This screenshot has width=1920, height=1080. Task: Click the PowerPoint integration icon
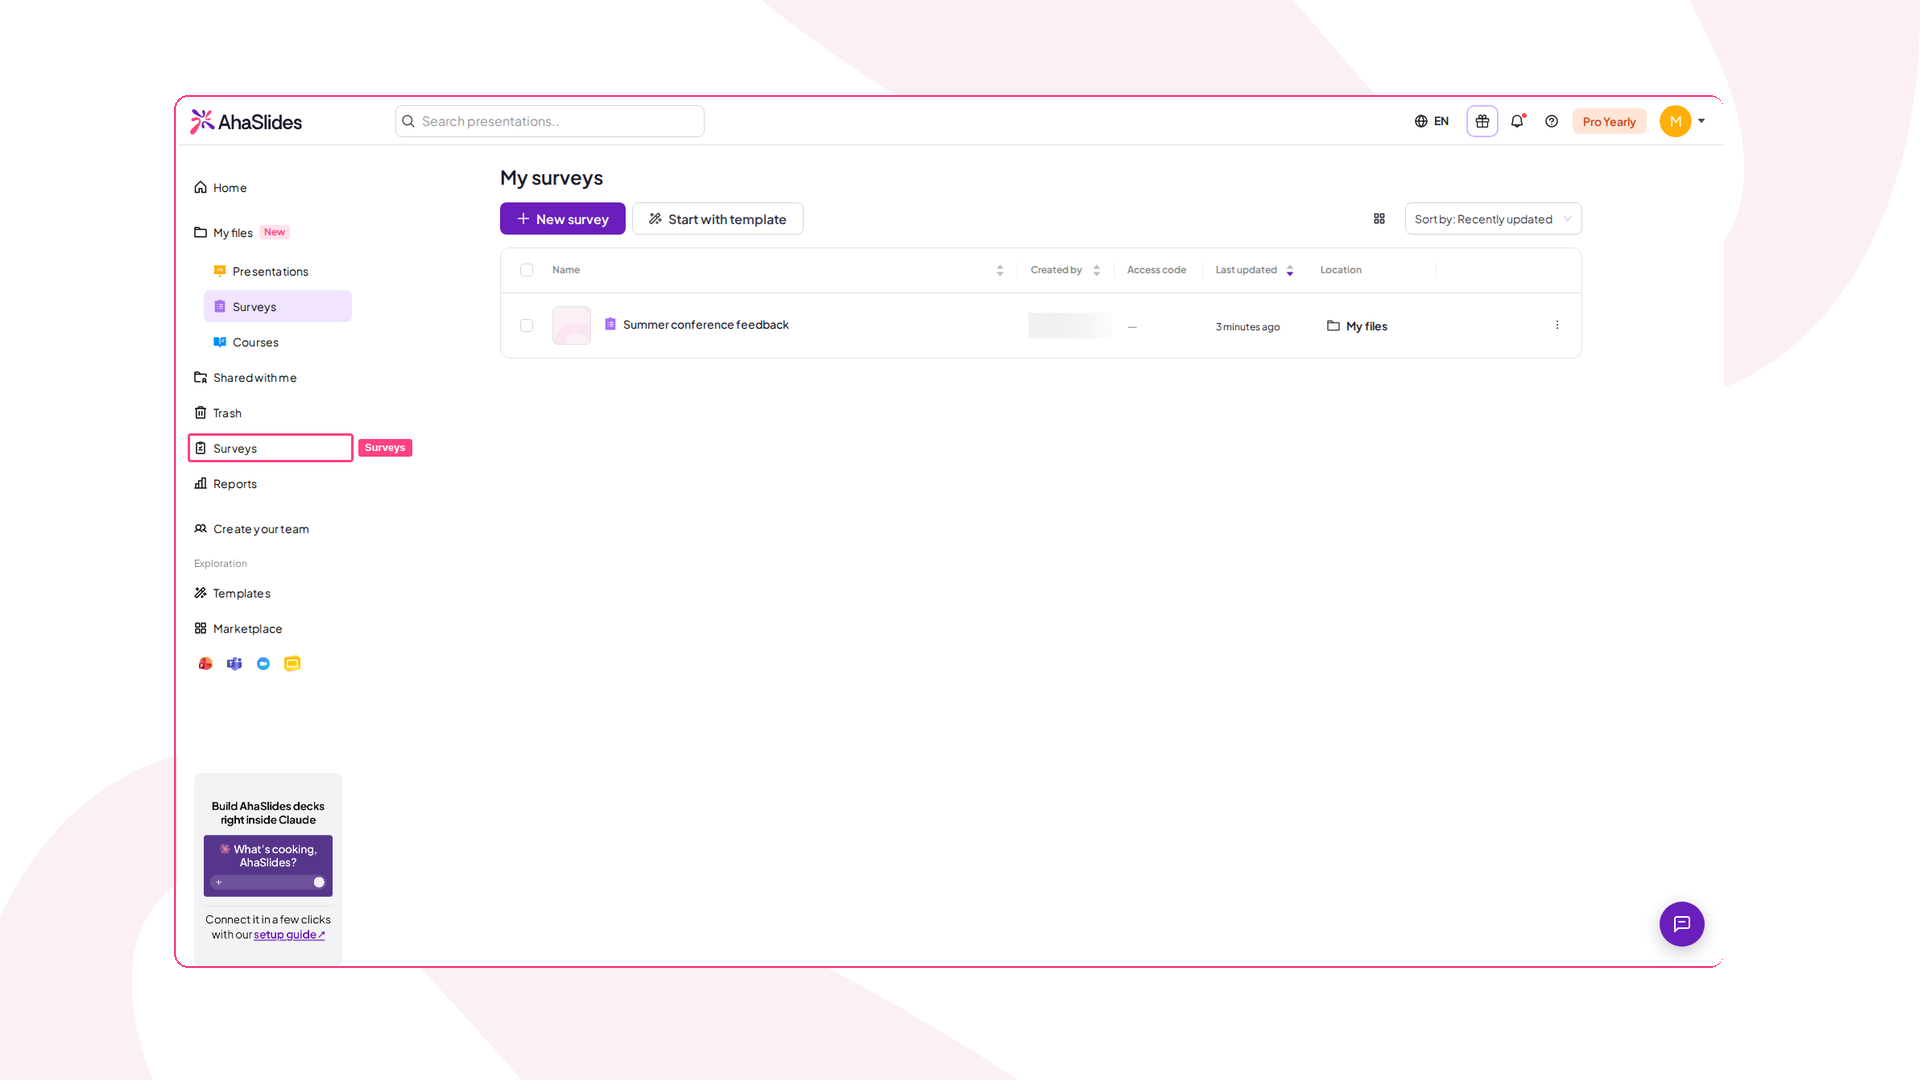(x=205, y=664)
